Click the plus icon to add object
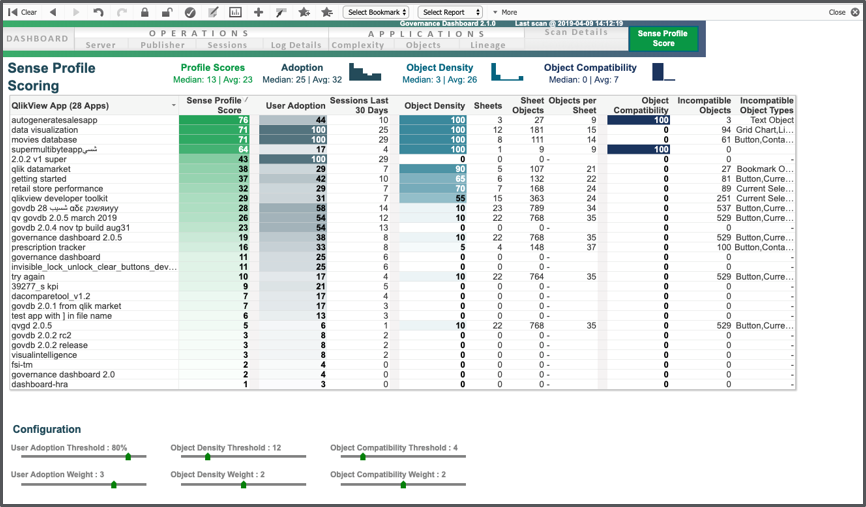 258,12
